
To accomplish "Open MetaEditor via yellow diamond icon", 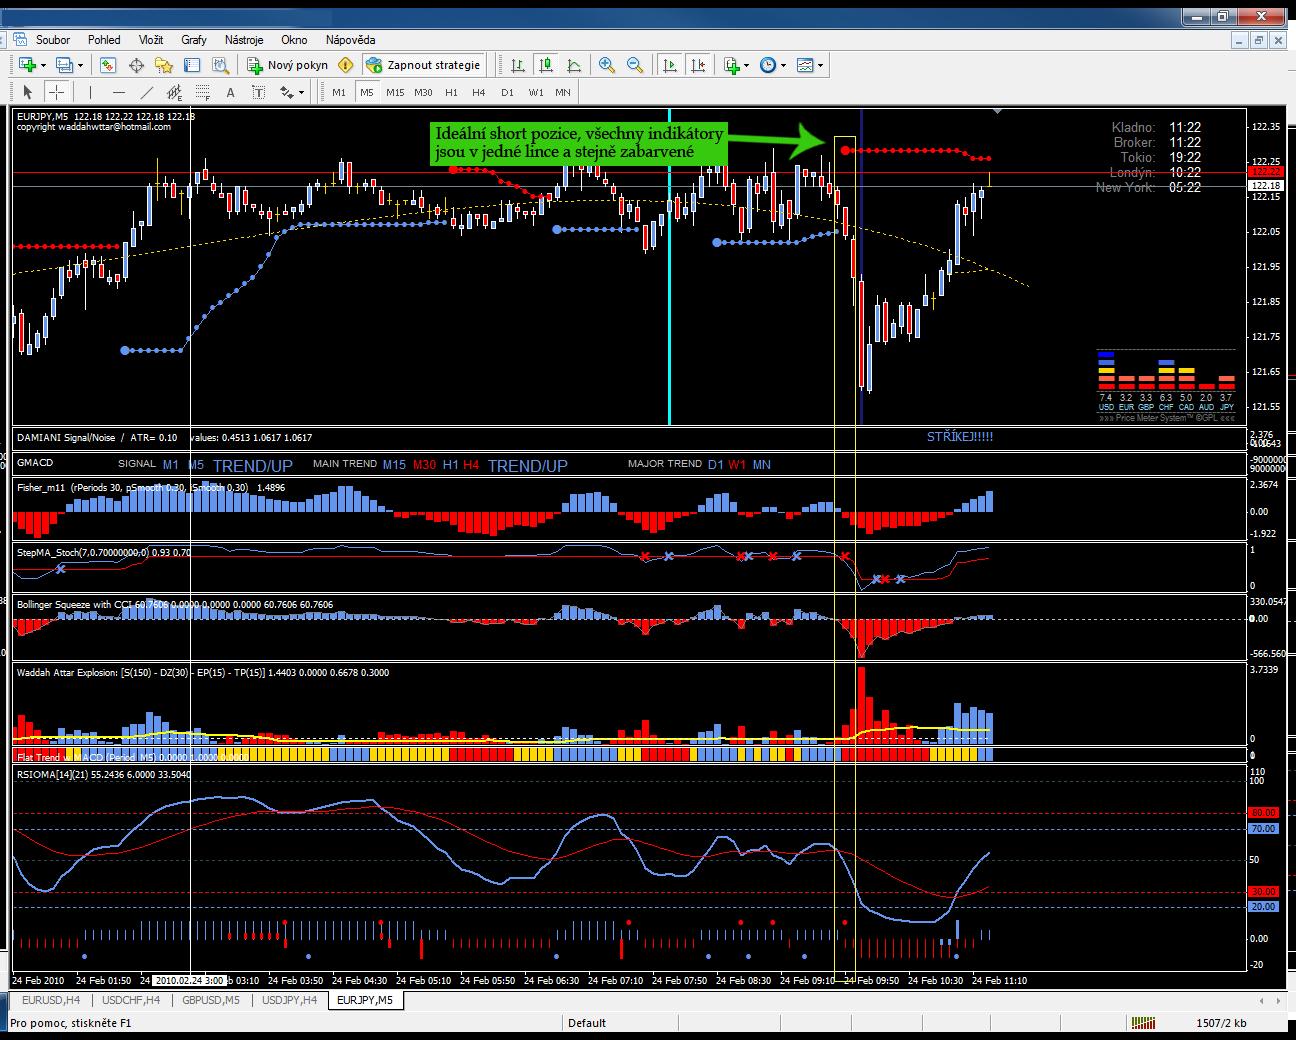I will click(345, 65).
